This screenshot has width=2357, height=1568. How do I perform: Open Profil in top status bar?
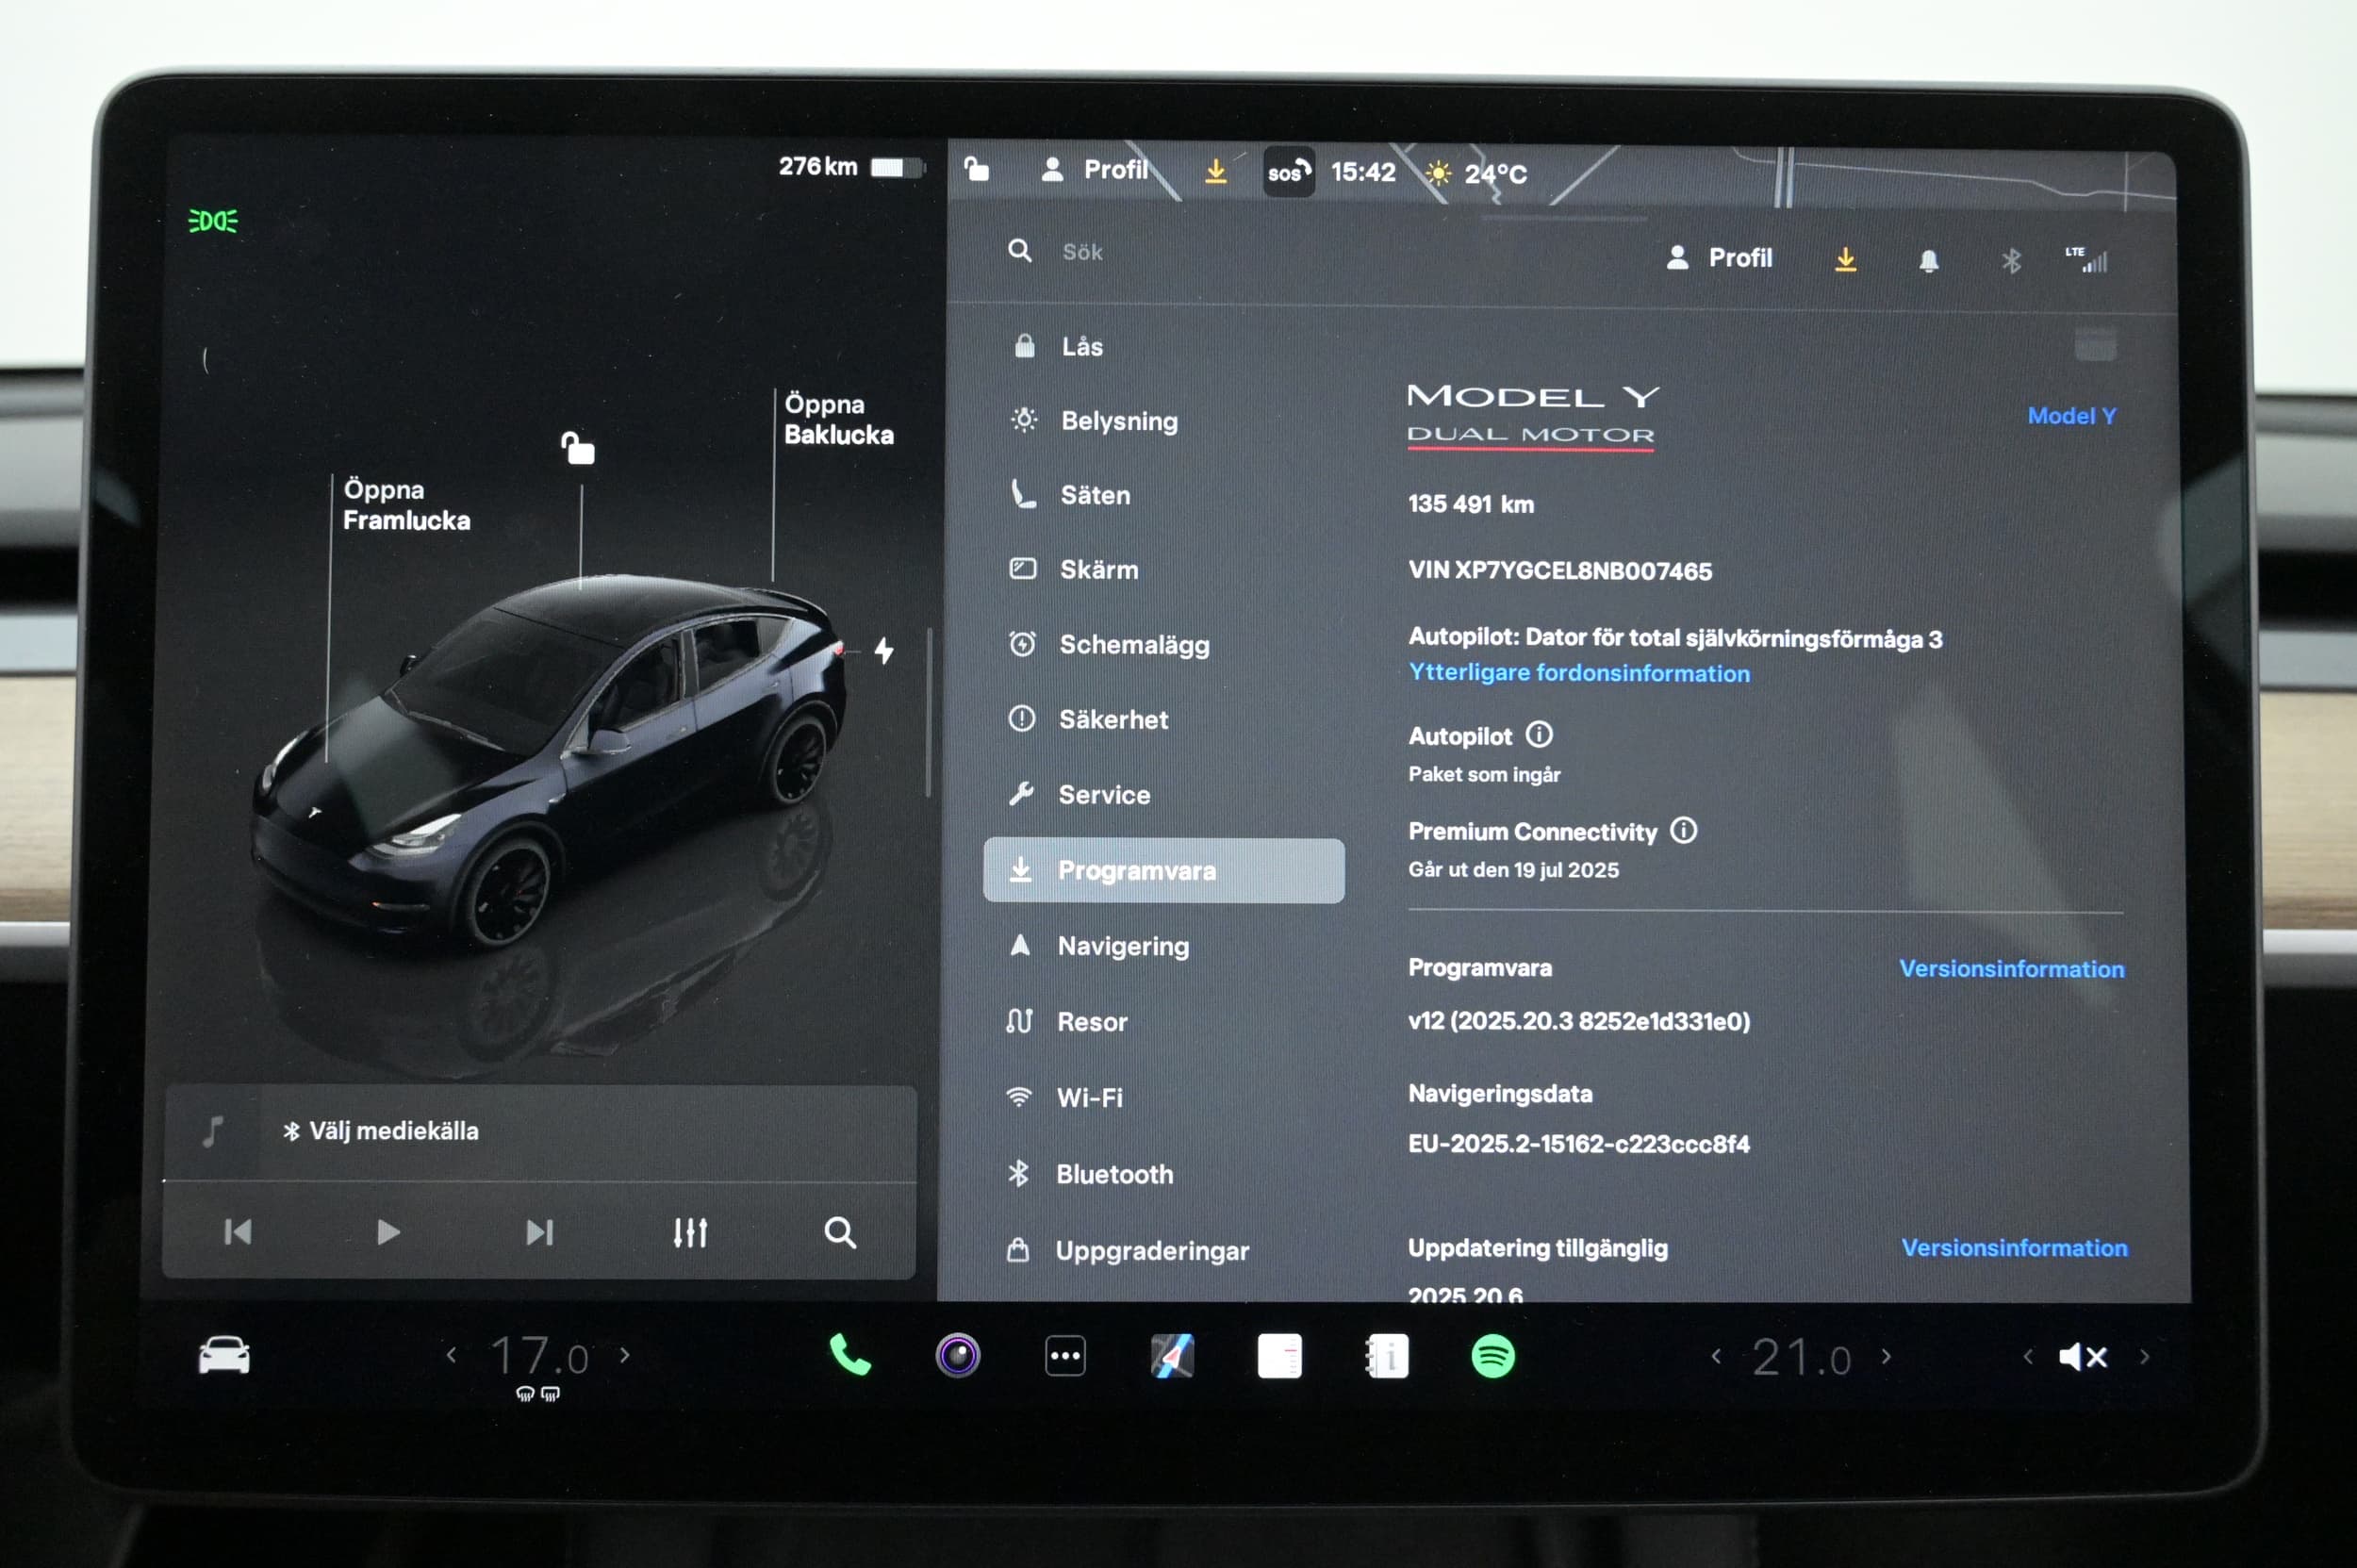point(1094,170)
